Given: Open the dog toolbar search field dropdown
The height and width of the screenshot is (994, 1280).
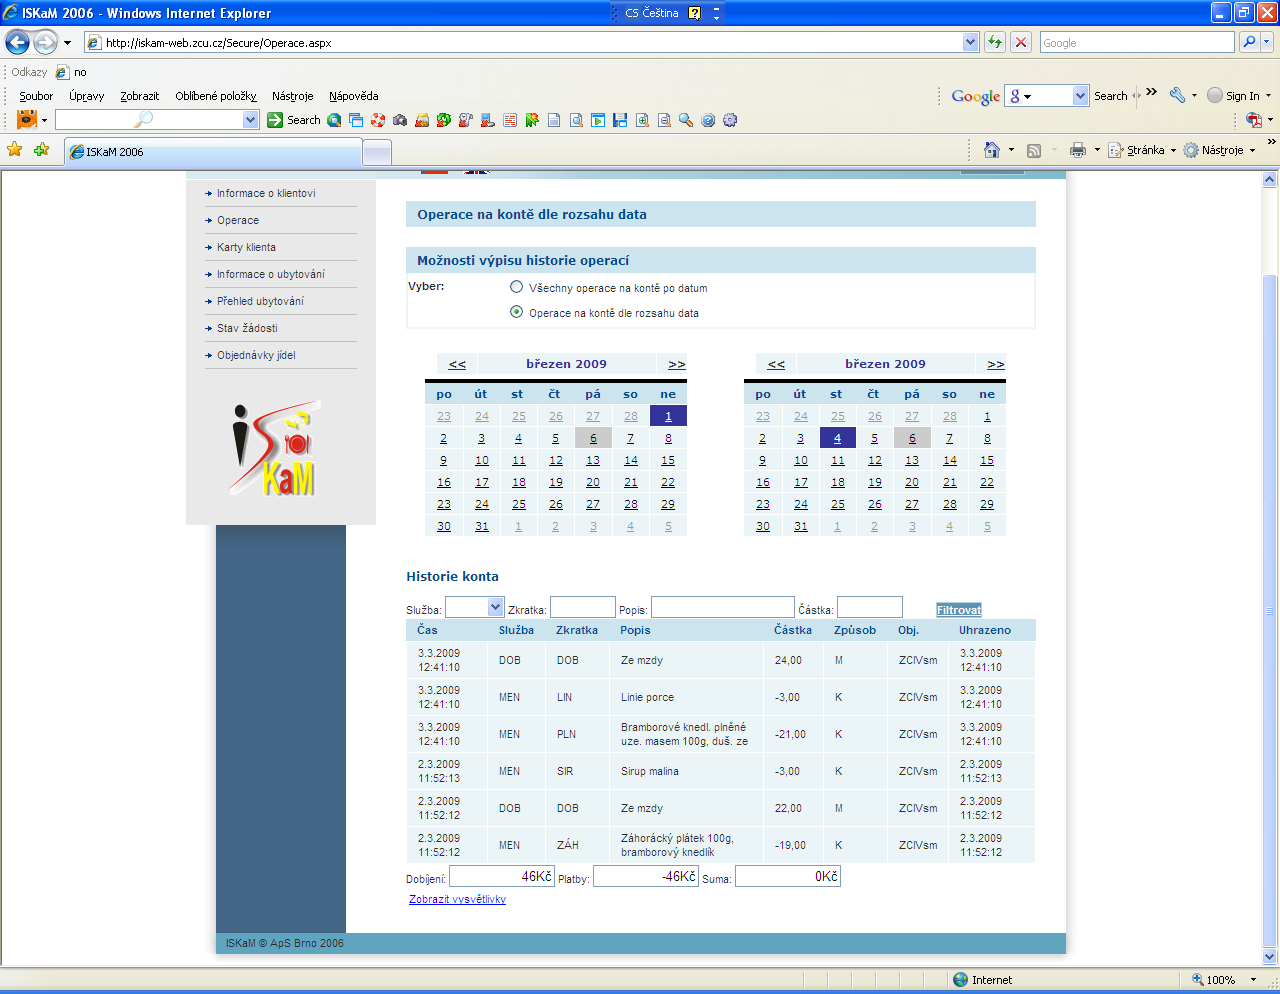Looking at the screenshot, I should [x=250, y=120].
